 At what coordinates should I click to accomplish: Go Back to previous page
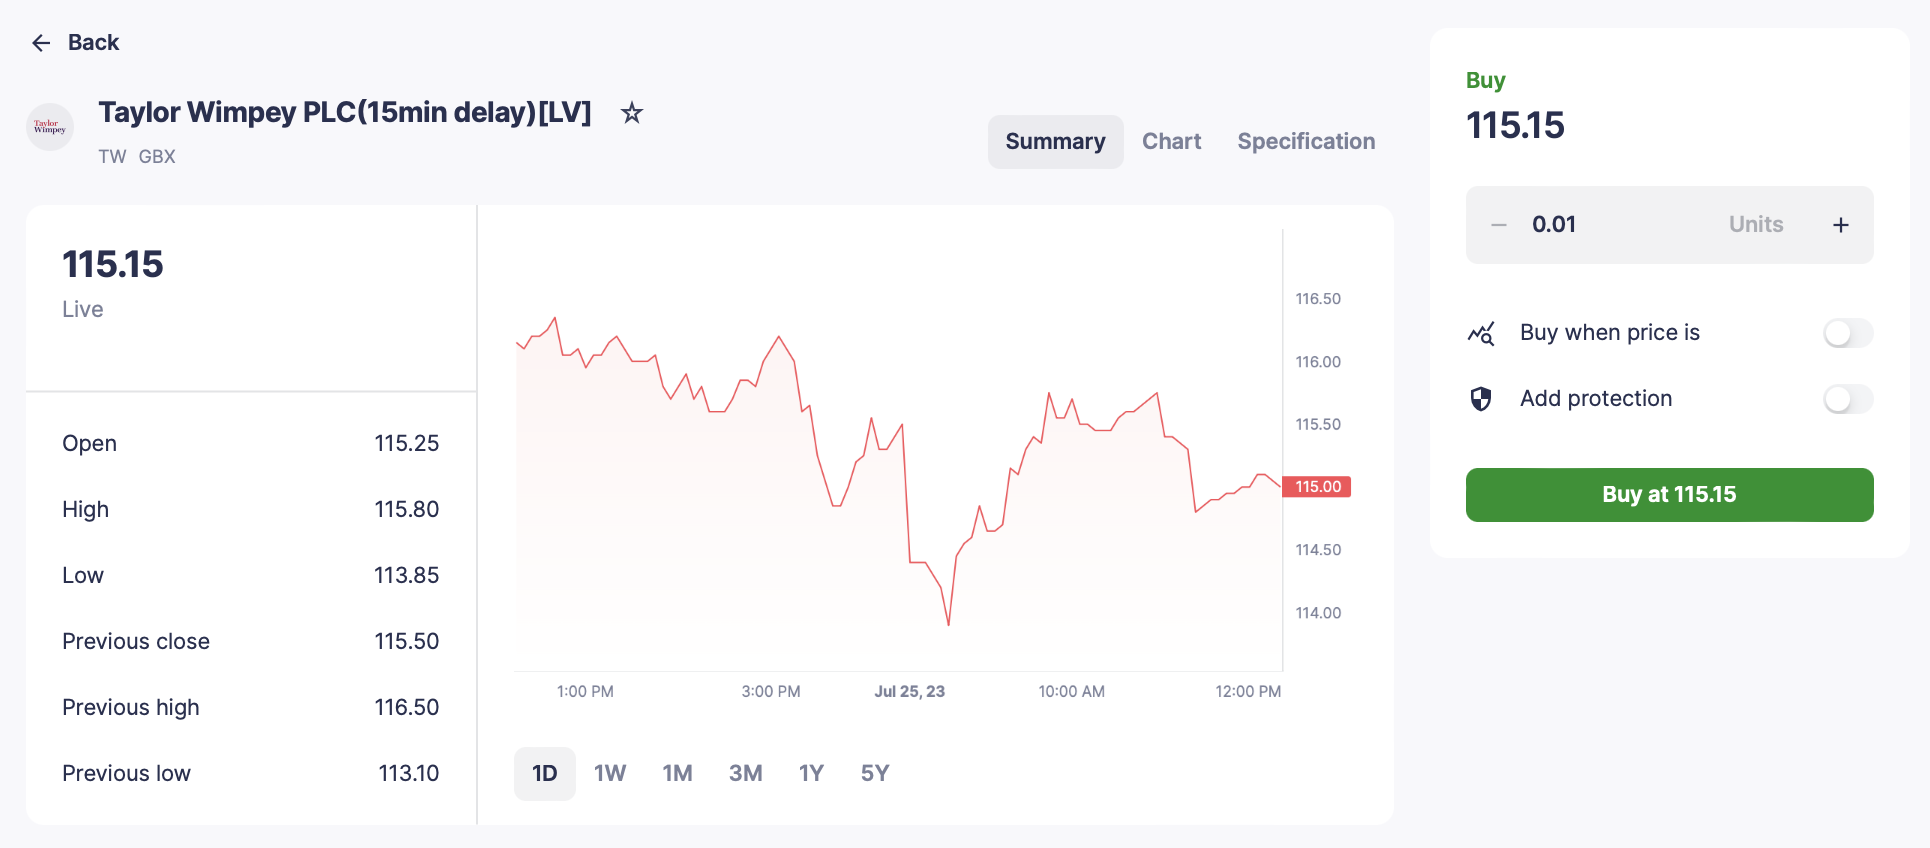pyautogui.click(x=93, y=43)
